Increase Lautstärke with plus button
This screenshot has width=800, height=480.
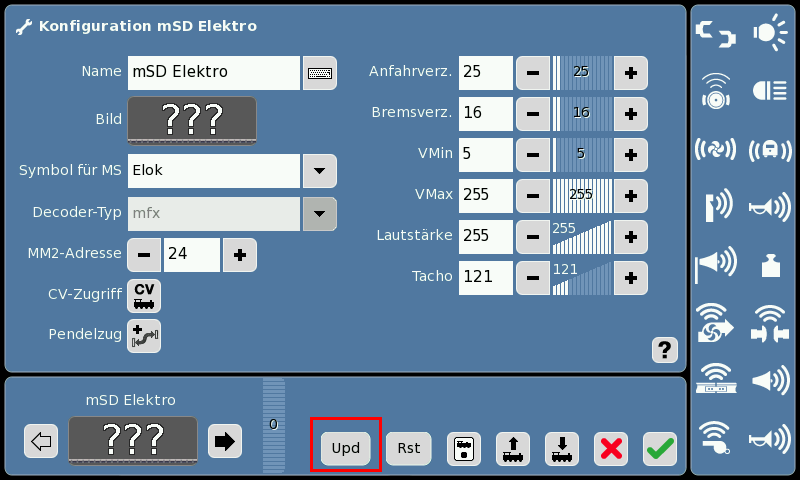(631, 237)
